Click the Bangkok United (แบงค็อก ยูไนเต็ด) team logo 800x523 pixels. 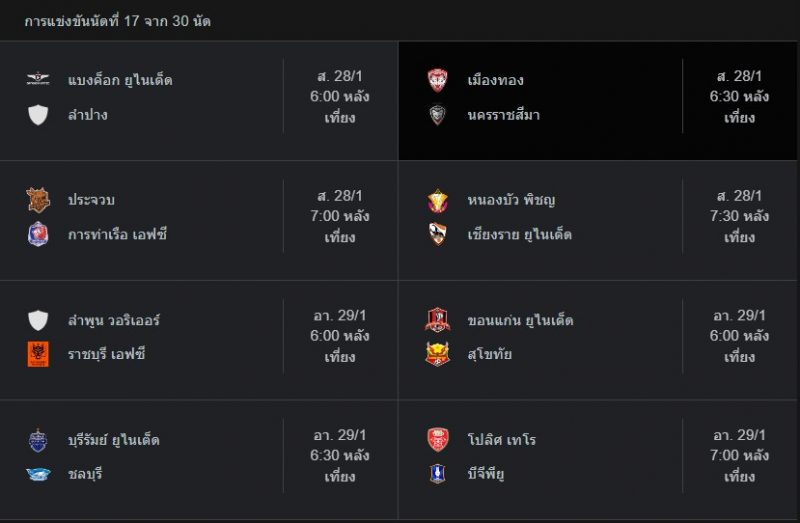(x=38, y=79)
